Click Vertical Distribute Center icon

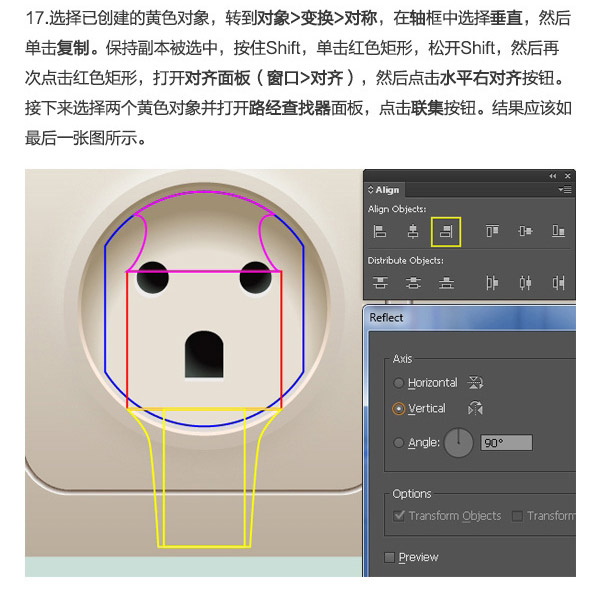[413, 283]
